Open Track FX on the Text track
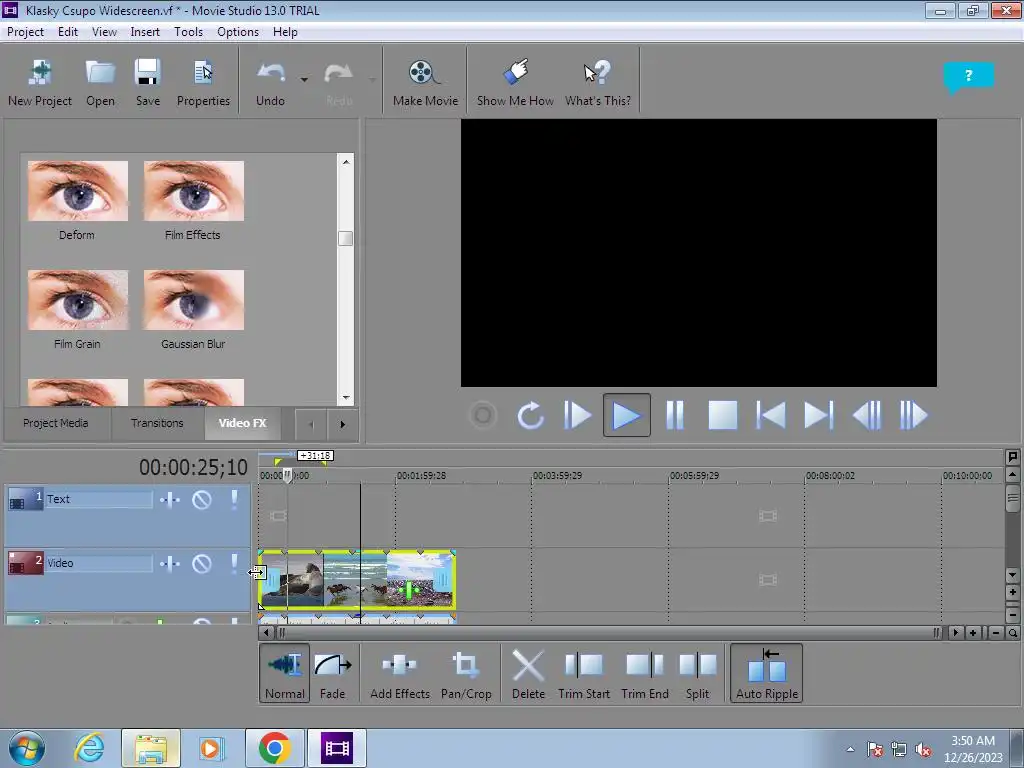Viewport: 1024px width, 768px height. click(170, 500)
